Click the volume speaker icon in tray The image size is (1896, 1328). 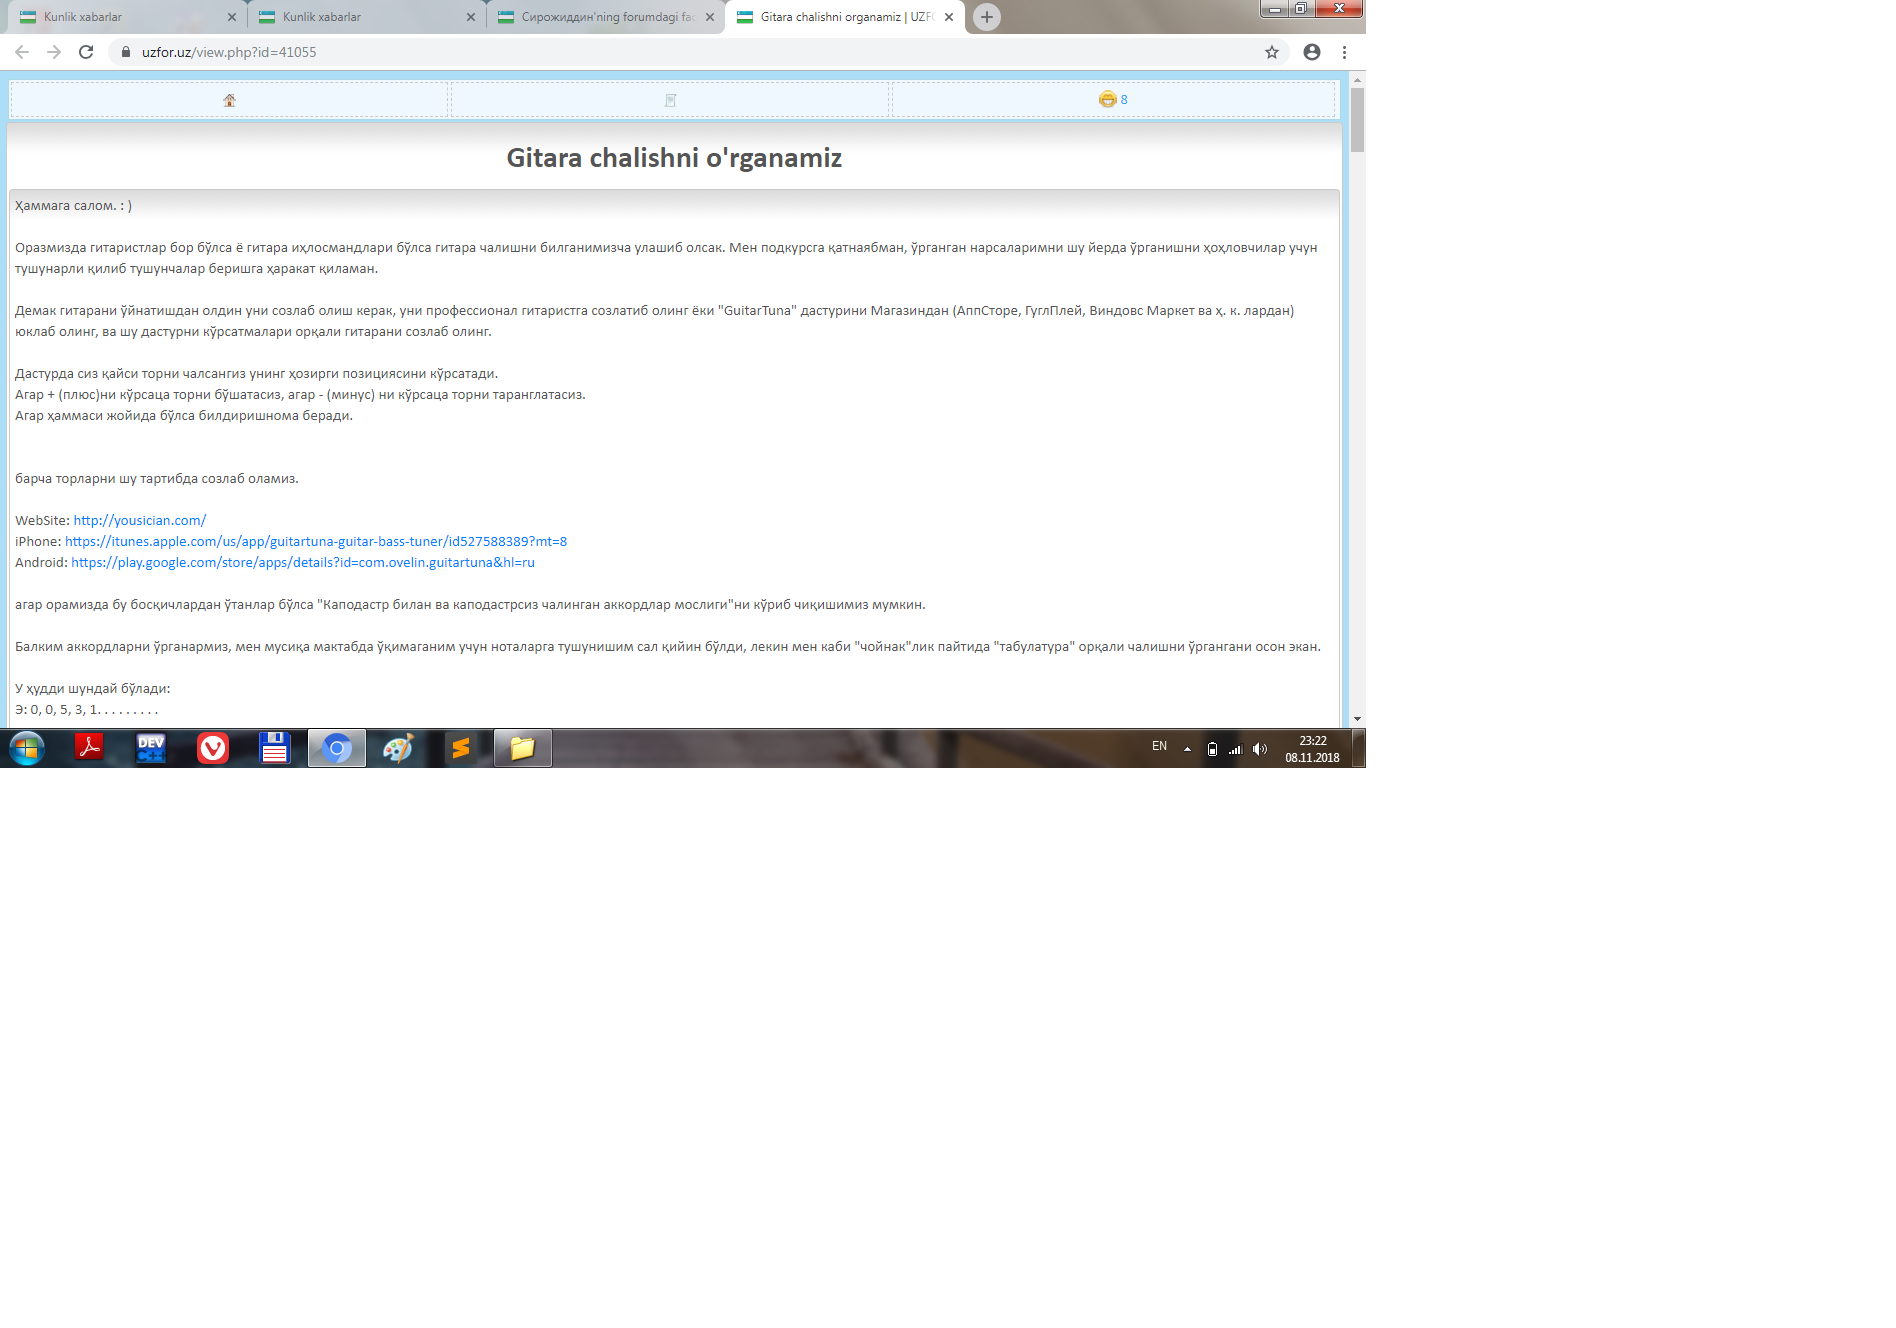tap(1260, 749)
